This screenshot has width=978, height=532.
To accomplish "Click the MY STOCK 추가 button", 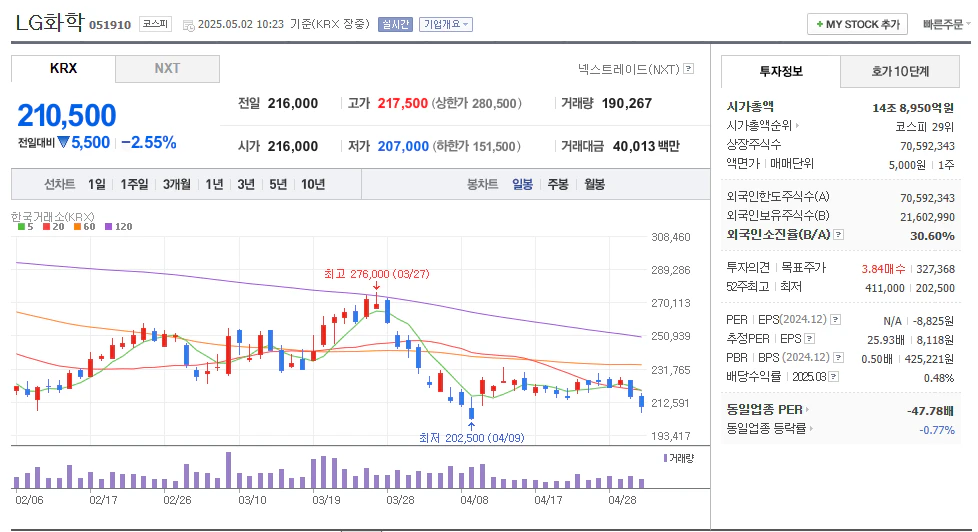I will (x=858, y=24).
